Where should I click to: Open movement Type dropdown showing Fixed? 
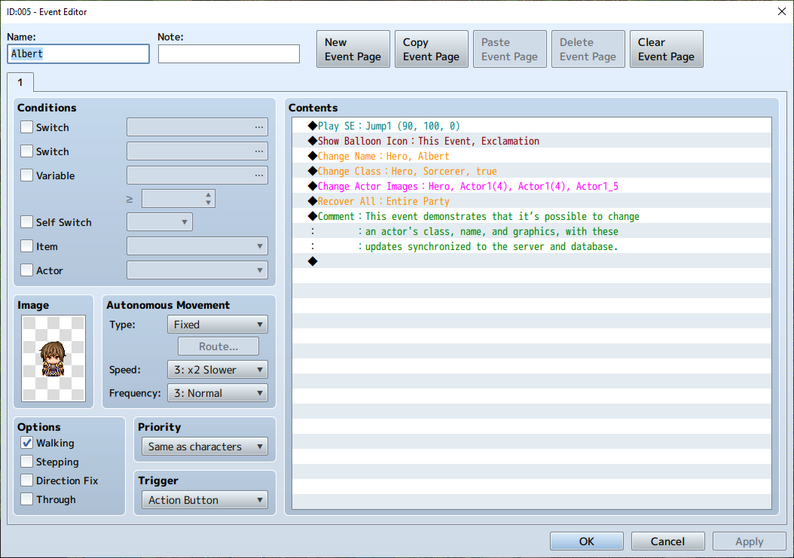217,325
